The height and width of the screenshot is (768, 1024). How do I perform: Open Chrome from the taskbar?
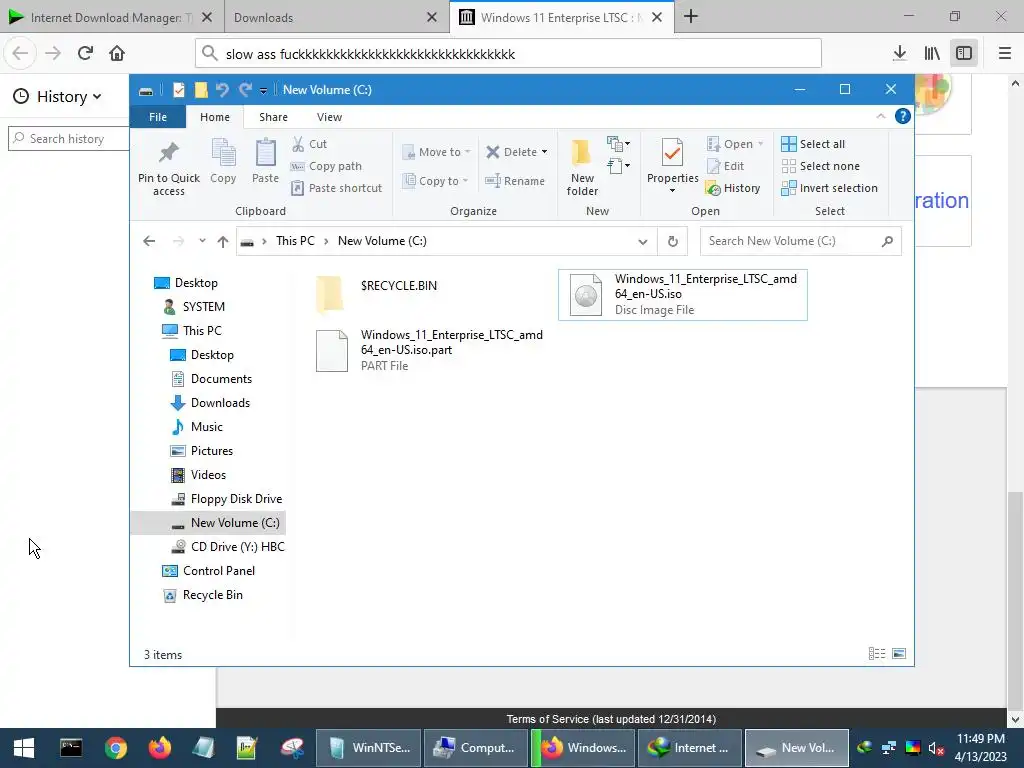116,748
